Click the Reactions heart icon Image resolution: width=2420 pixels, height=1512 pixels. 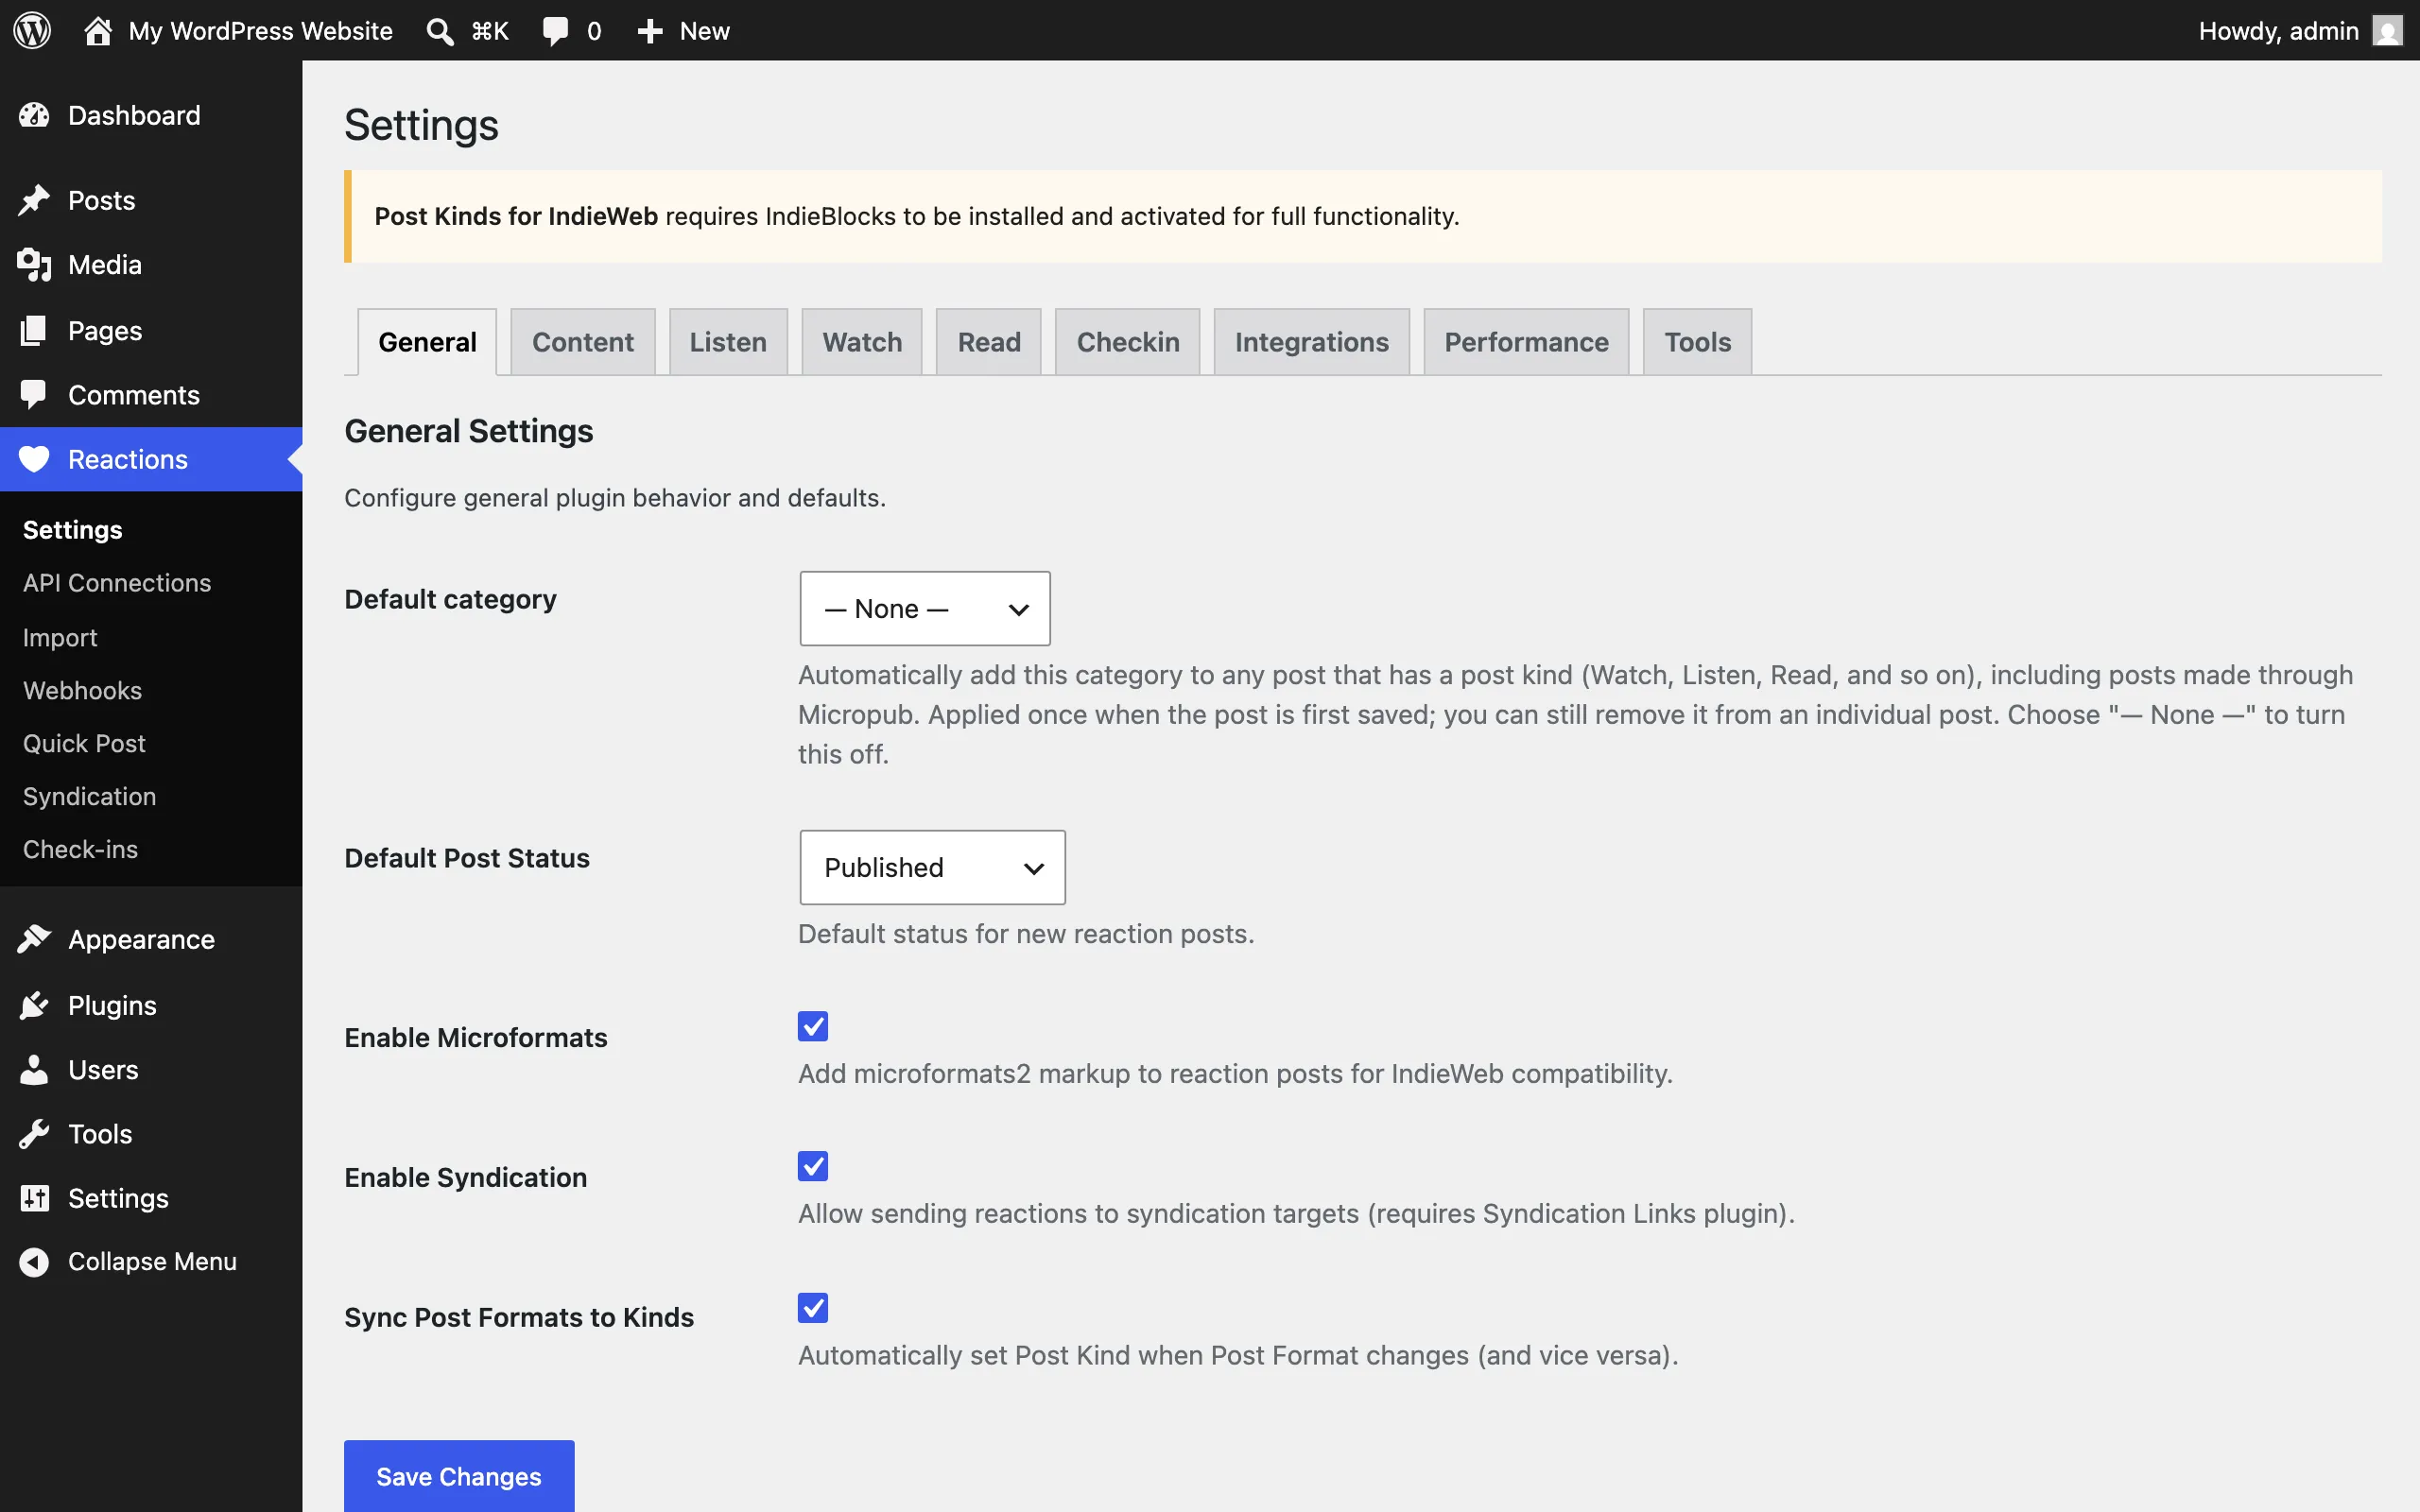pyautogui.click(x=34, y=459)
